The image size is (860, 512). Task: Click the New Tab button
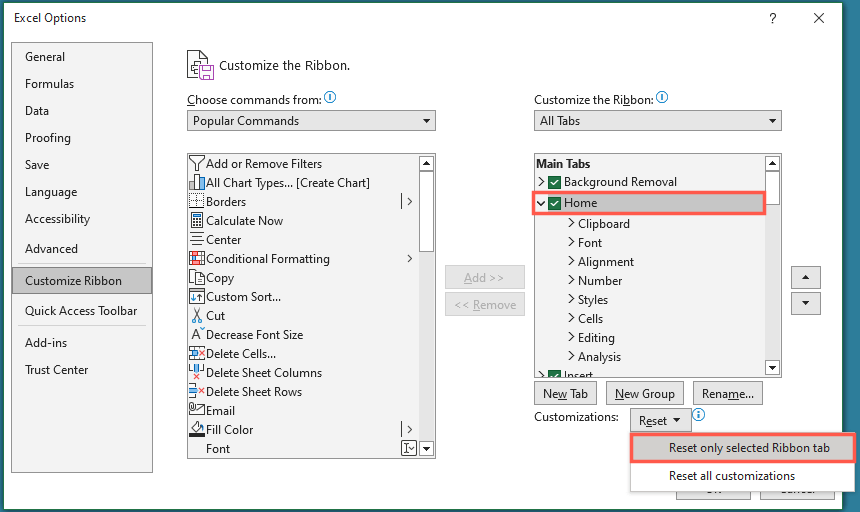click(565, 394)
